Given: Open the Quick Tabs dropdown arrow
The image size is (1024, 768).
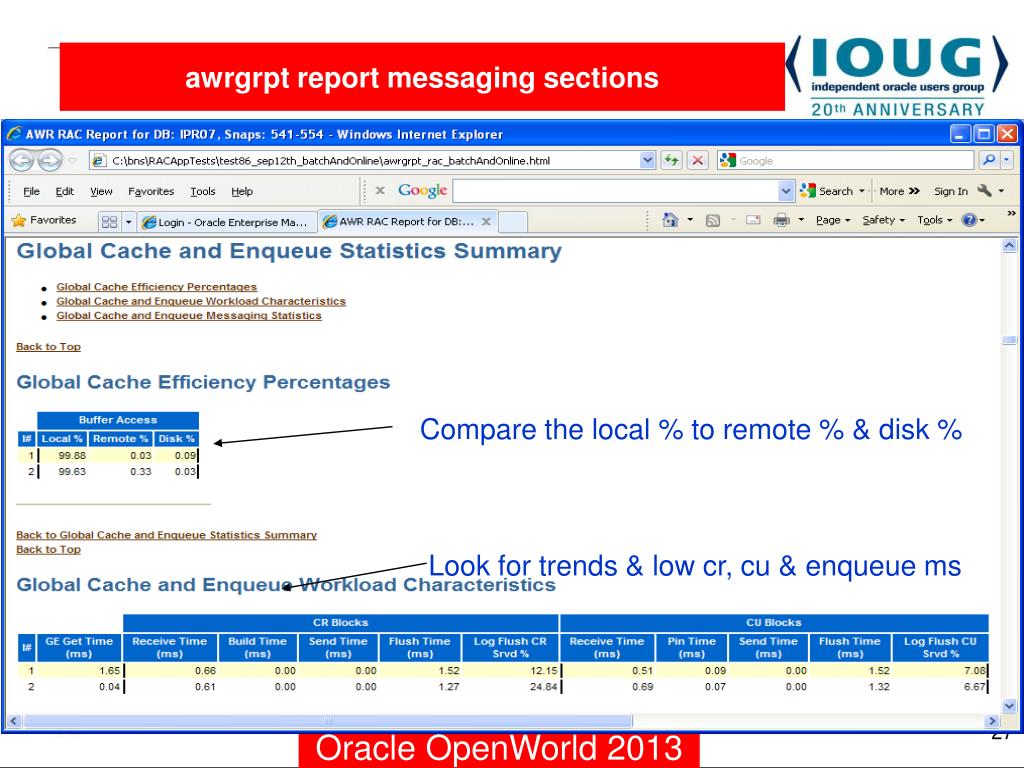Looking at the screenshot, I should coord(129,222).
